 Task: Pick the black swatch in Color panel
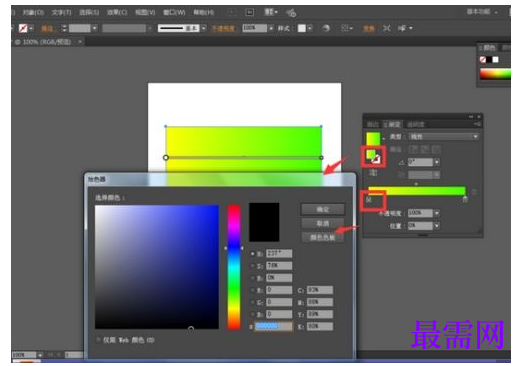coord(489,59)
